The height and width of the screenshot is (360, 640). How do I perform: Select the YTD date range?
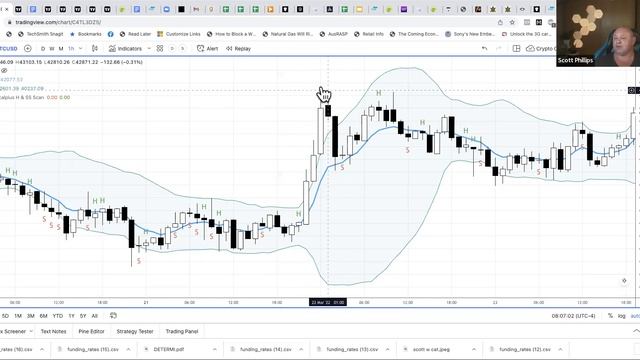tap(58, 316)
